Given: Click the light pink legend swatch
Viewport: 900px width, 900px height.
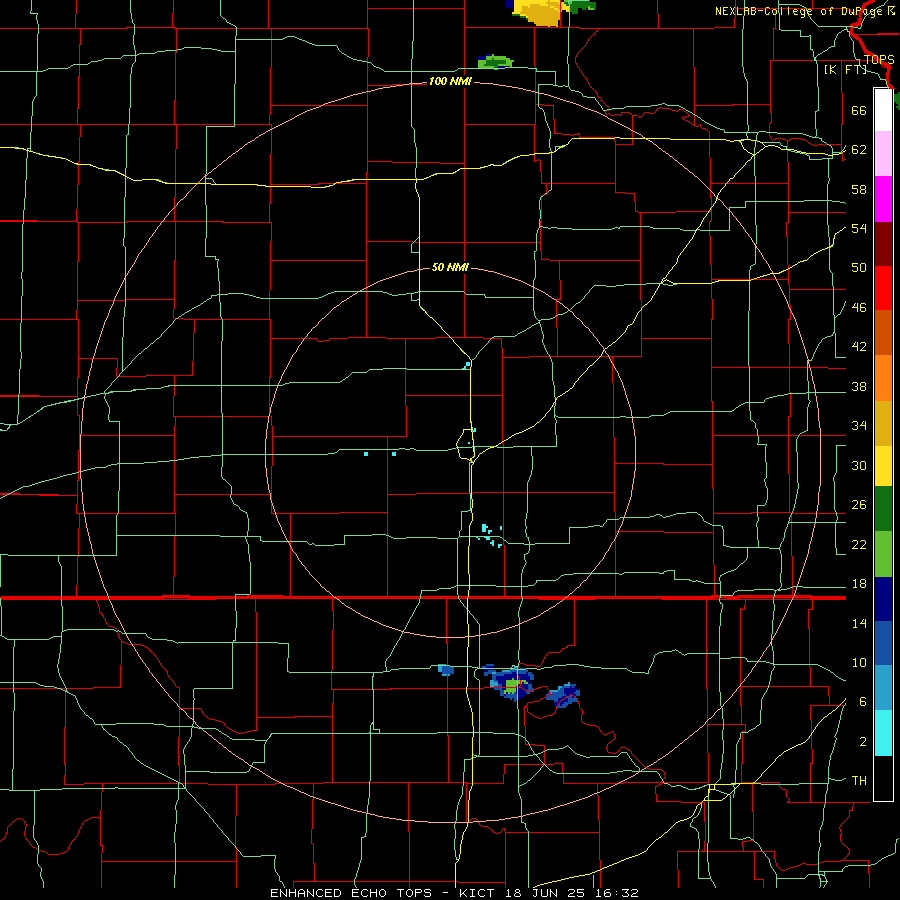Looking at the screenshot, I should 883,154.
